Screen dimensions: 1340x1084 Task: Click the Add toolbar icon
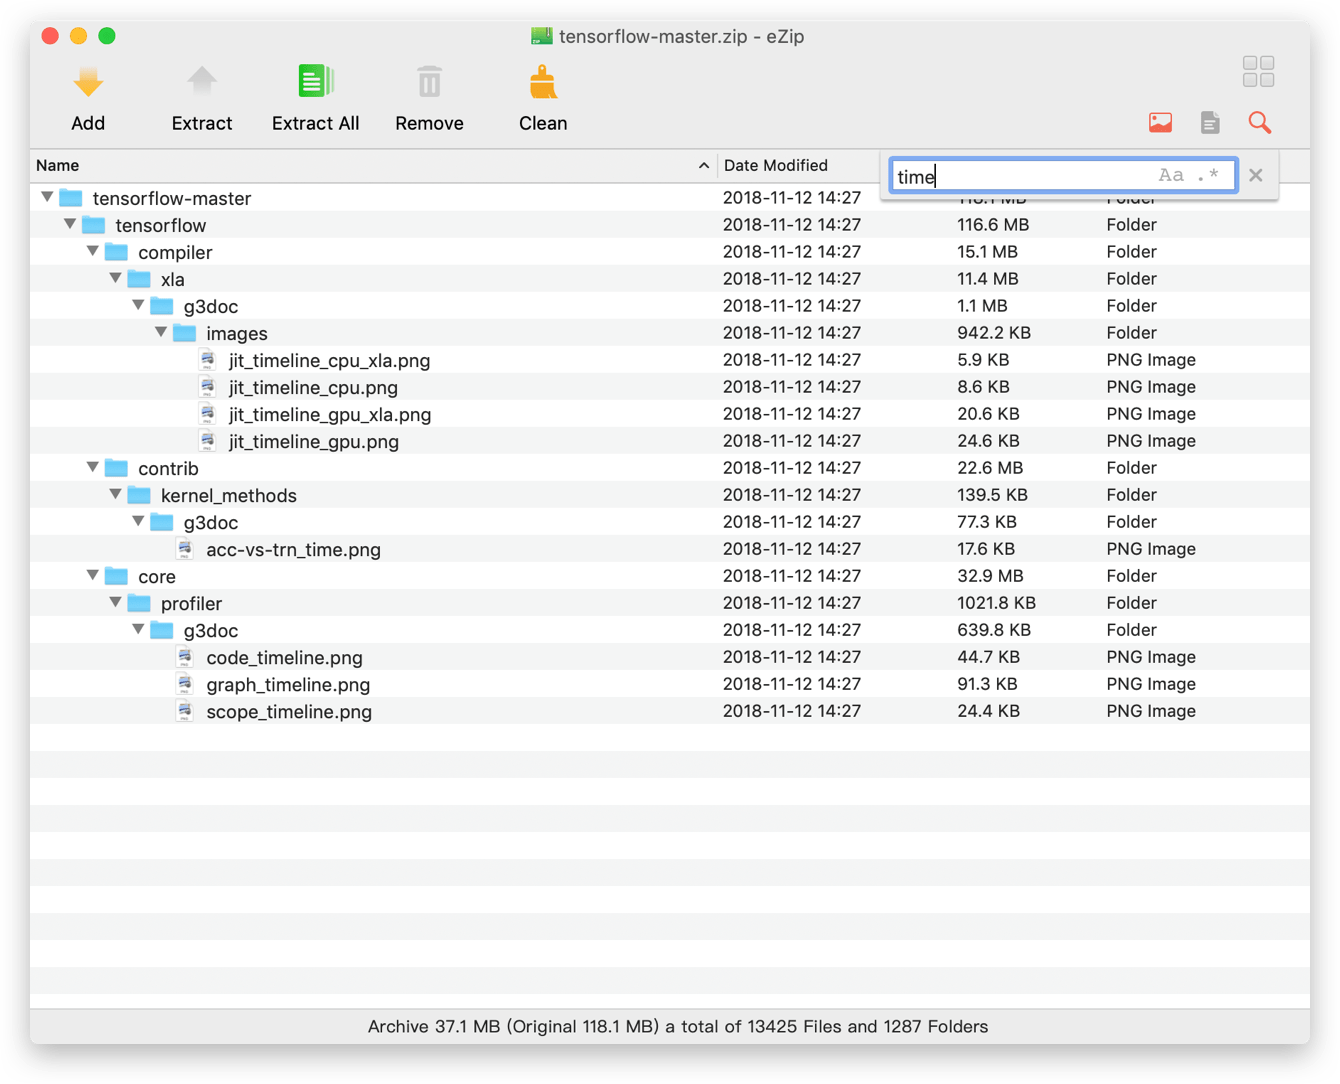(88, 83)
